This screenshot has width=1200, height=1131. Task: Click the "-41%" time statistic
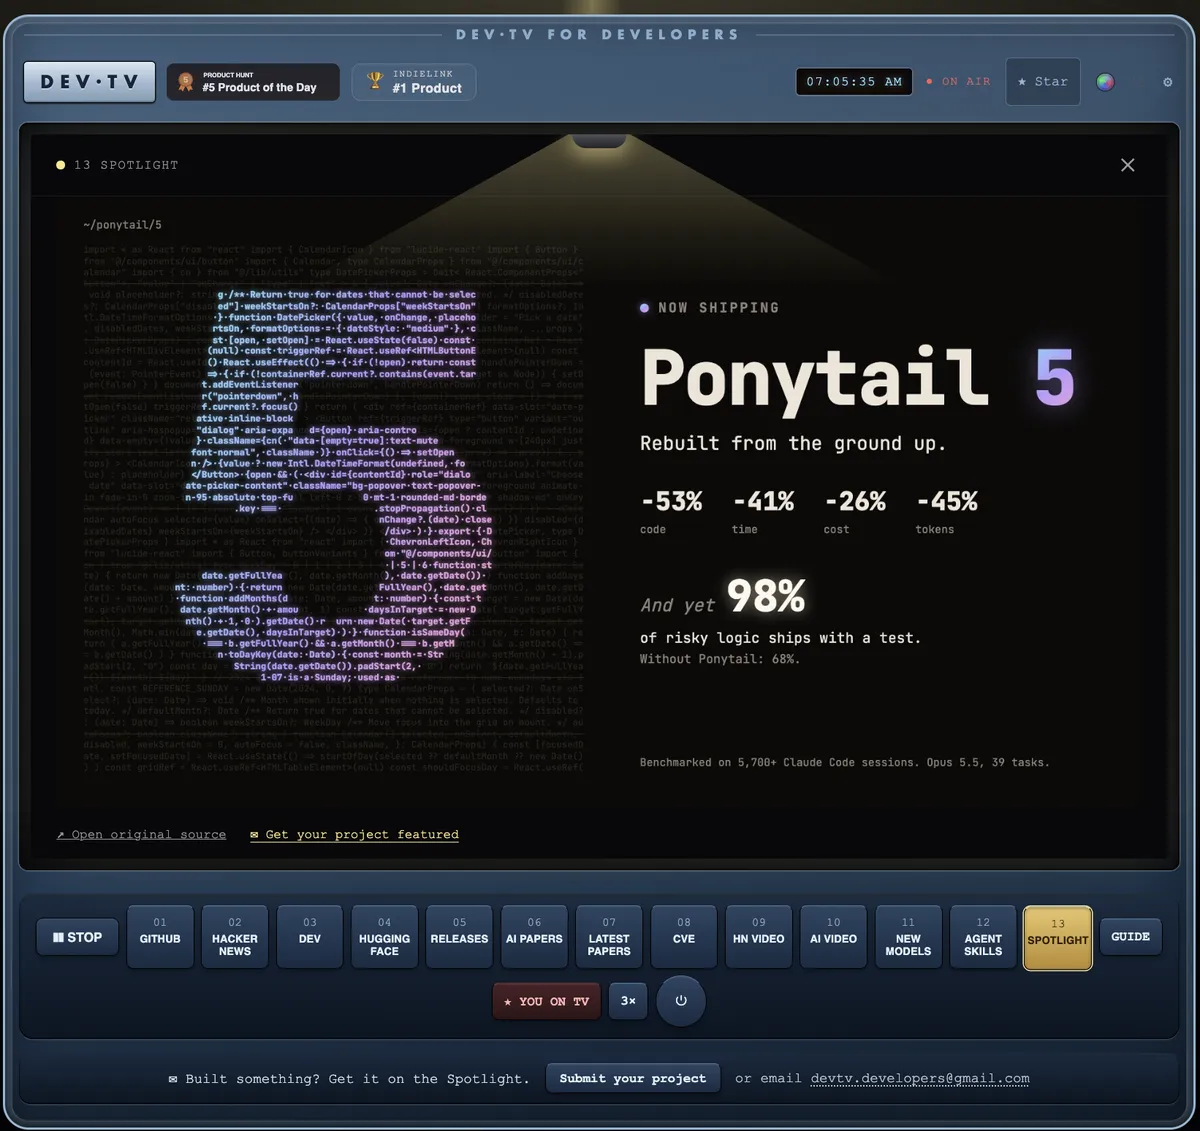tap(764, 501)
